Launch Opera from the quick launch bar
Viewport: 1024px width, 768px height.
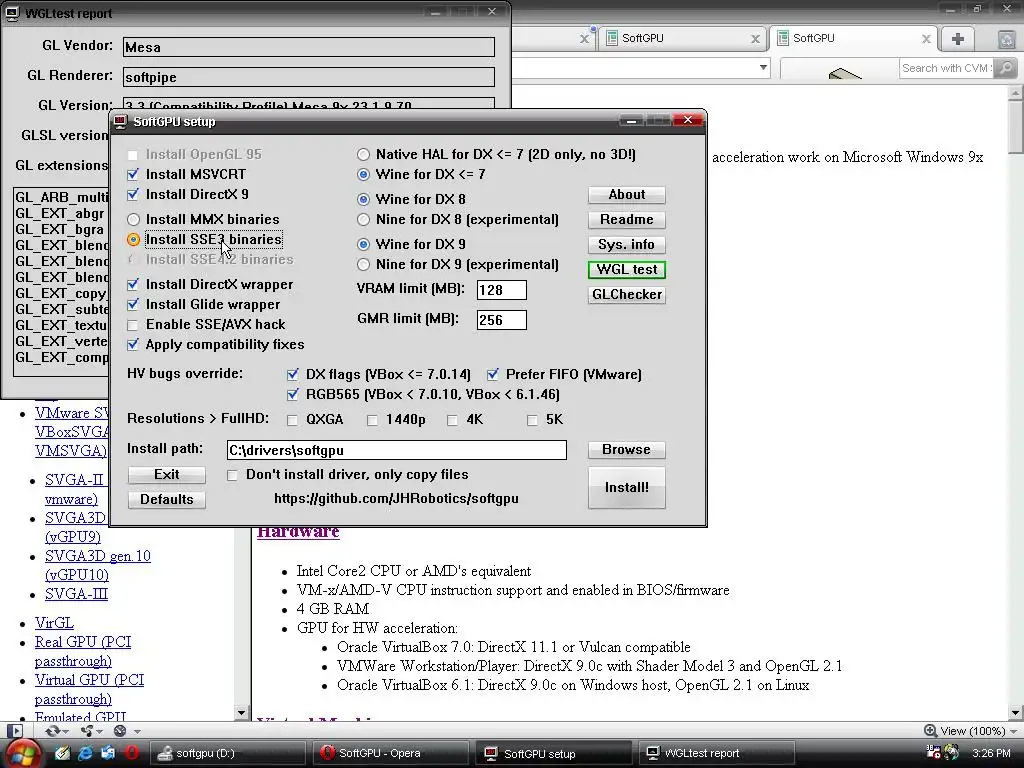131,753
